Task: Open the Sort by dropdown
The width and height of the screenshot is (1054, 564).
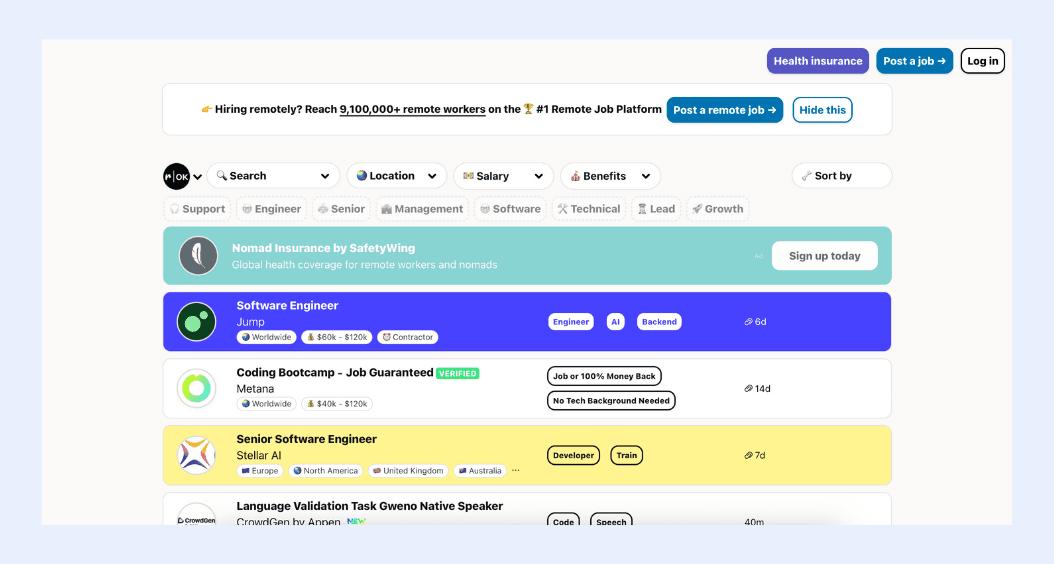Action: [x=842, y=175]
